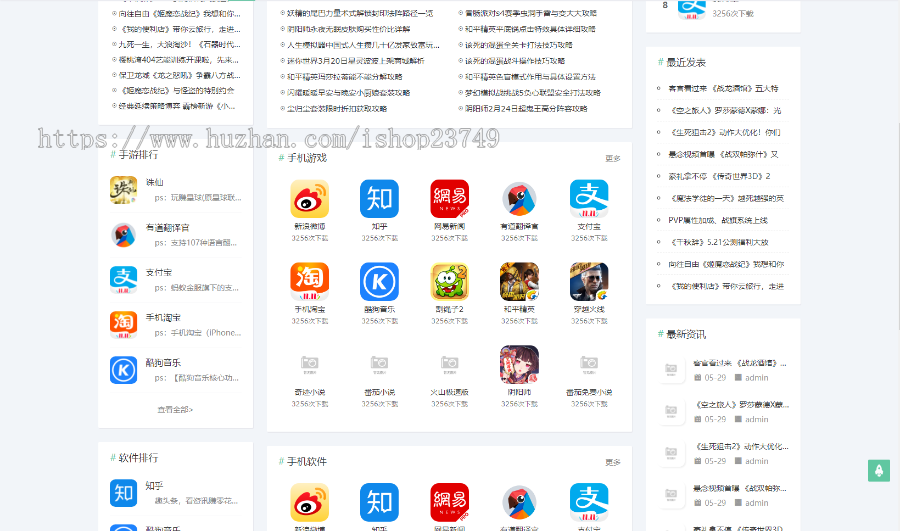This screenshot has height=531, width=900.
Task: Open the 穿越火线 label in the games grid
Action: coord(589,309)
